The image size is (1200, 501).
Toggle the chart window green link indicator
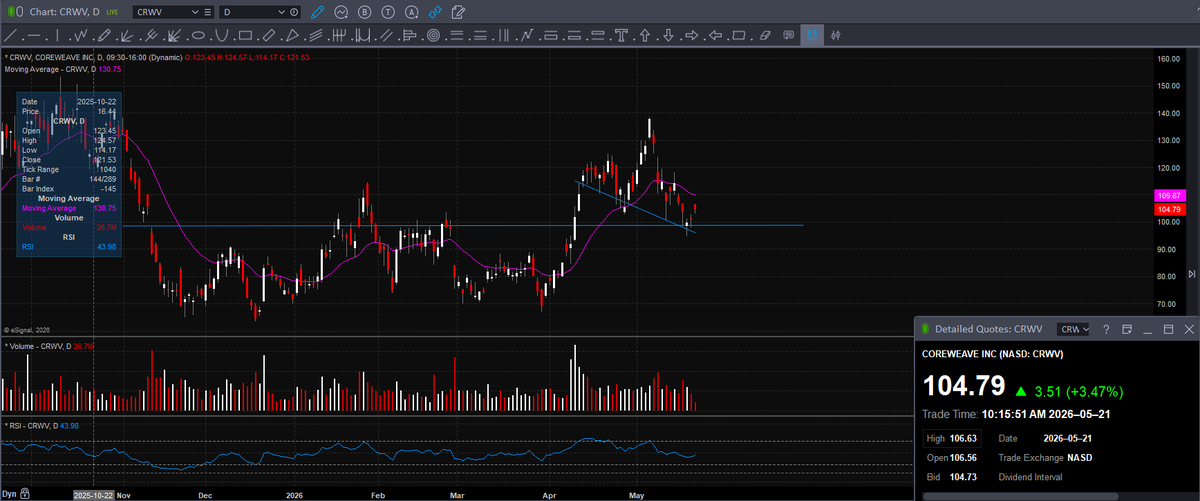coord(9,11)
